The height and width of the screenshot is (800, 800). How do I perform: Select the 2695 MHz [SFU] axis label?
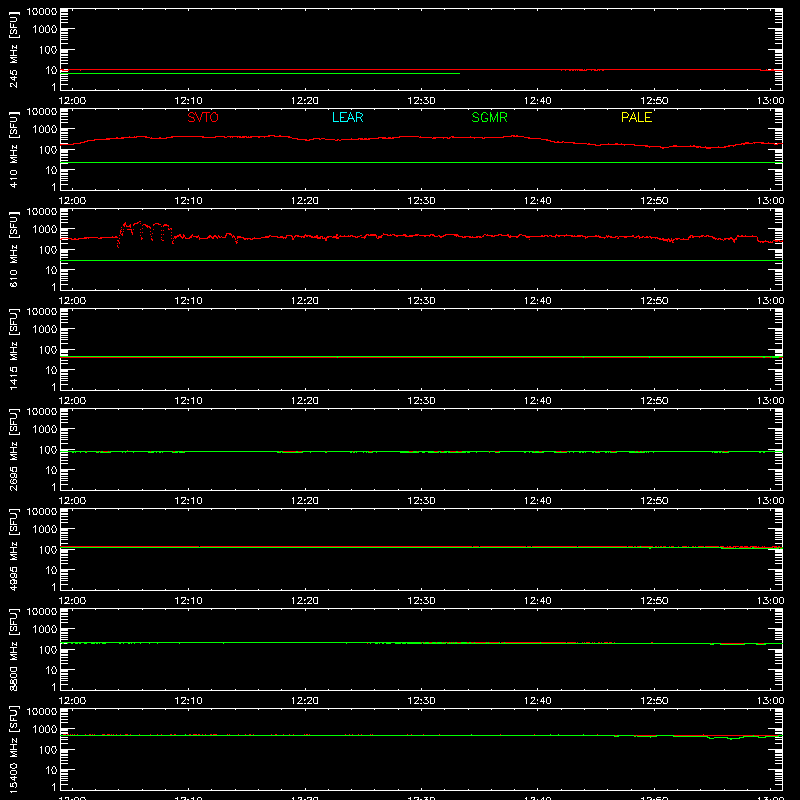tap(13, 449)
